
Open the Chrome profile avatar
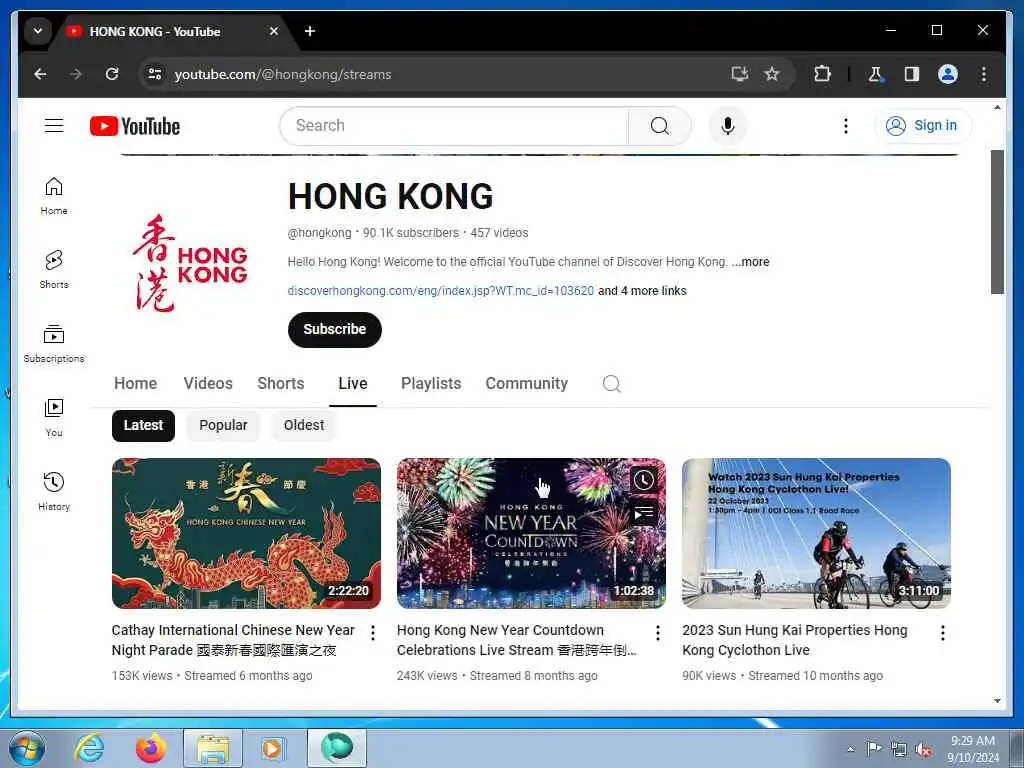tap(948, 74)
